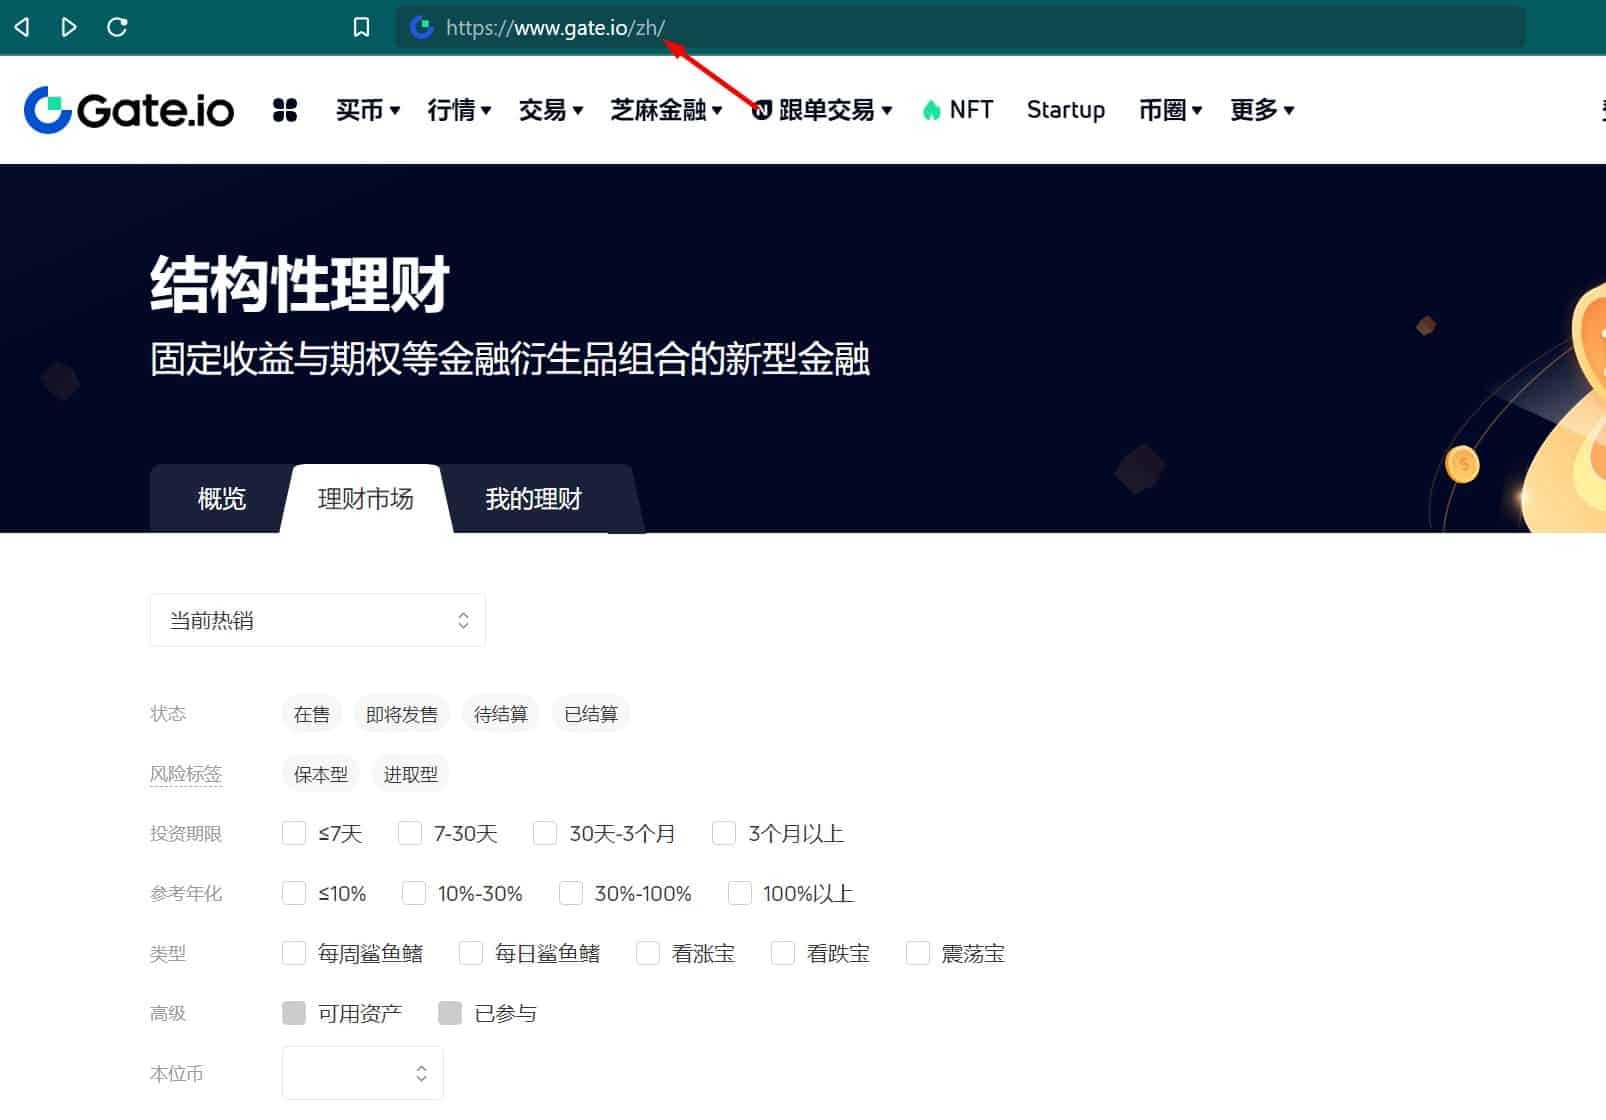
Task: Click the browser forward arrow icon
Action: tap(69, 27)
